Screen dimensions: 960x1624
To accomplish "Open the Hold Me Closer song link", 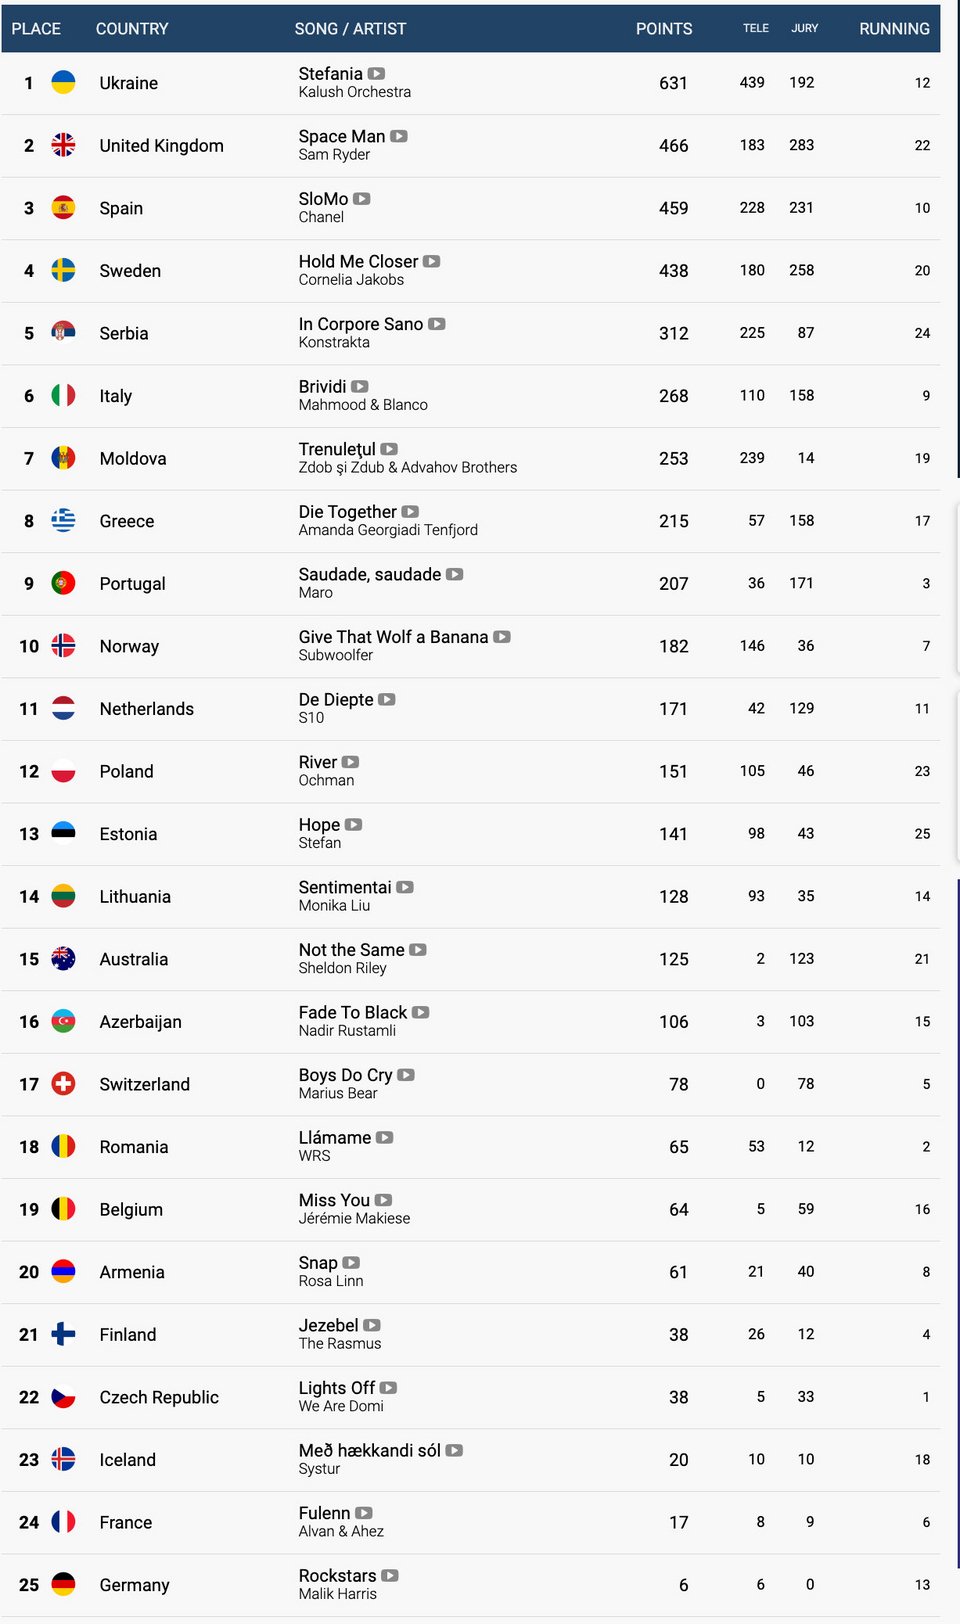I will [x=358, y=262].
